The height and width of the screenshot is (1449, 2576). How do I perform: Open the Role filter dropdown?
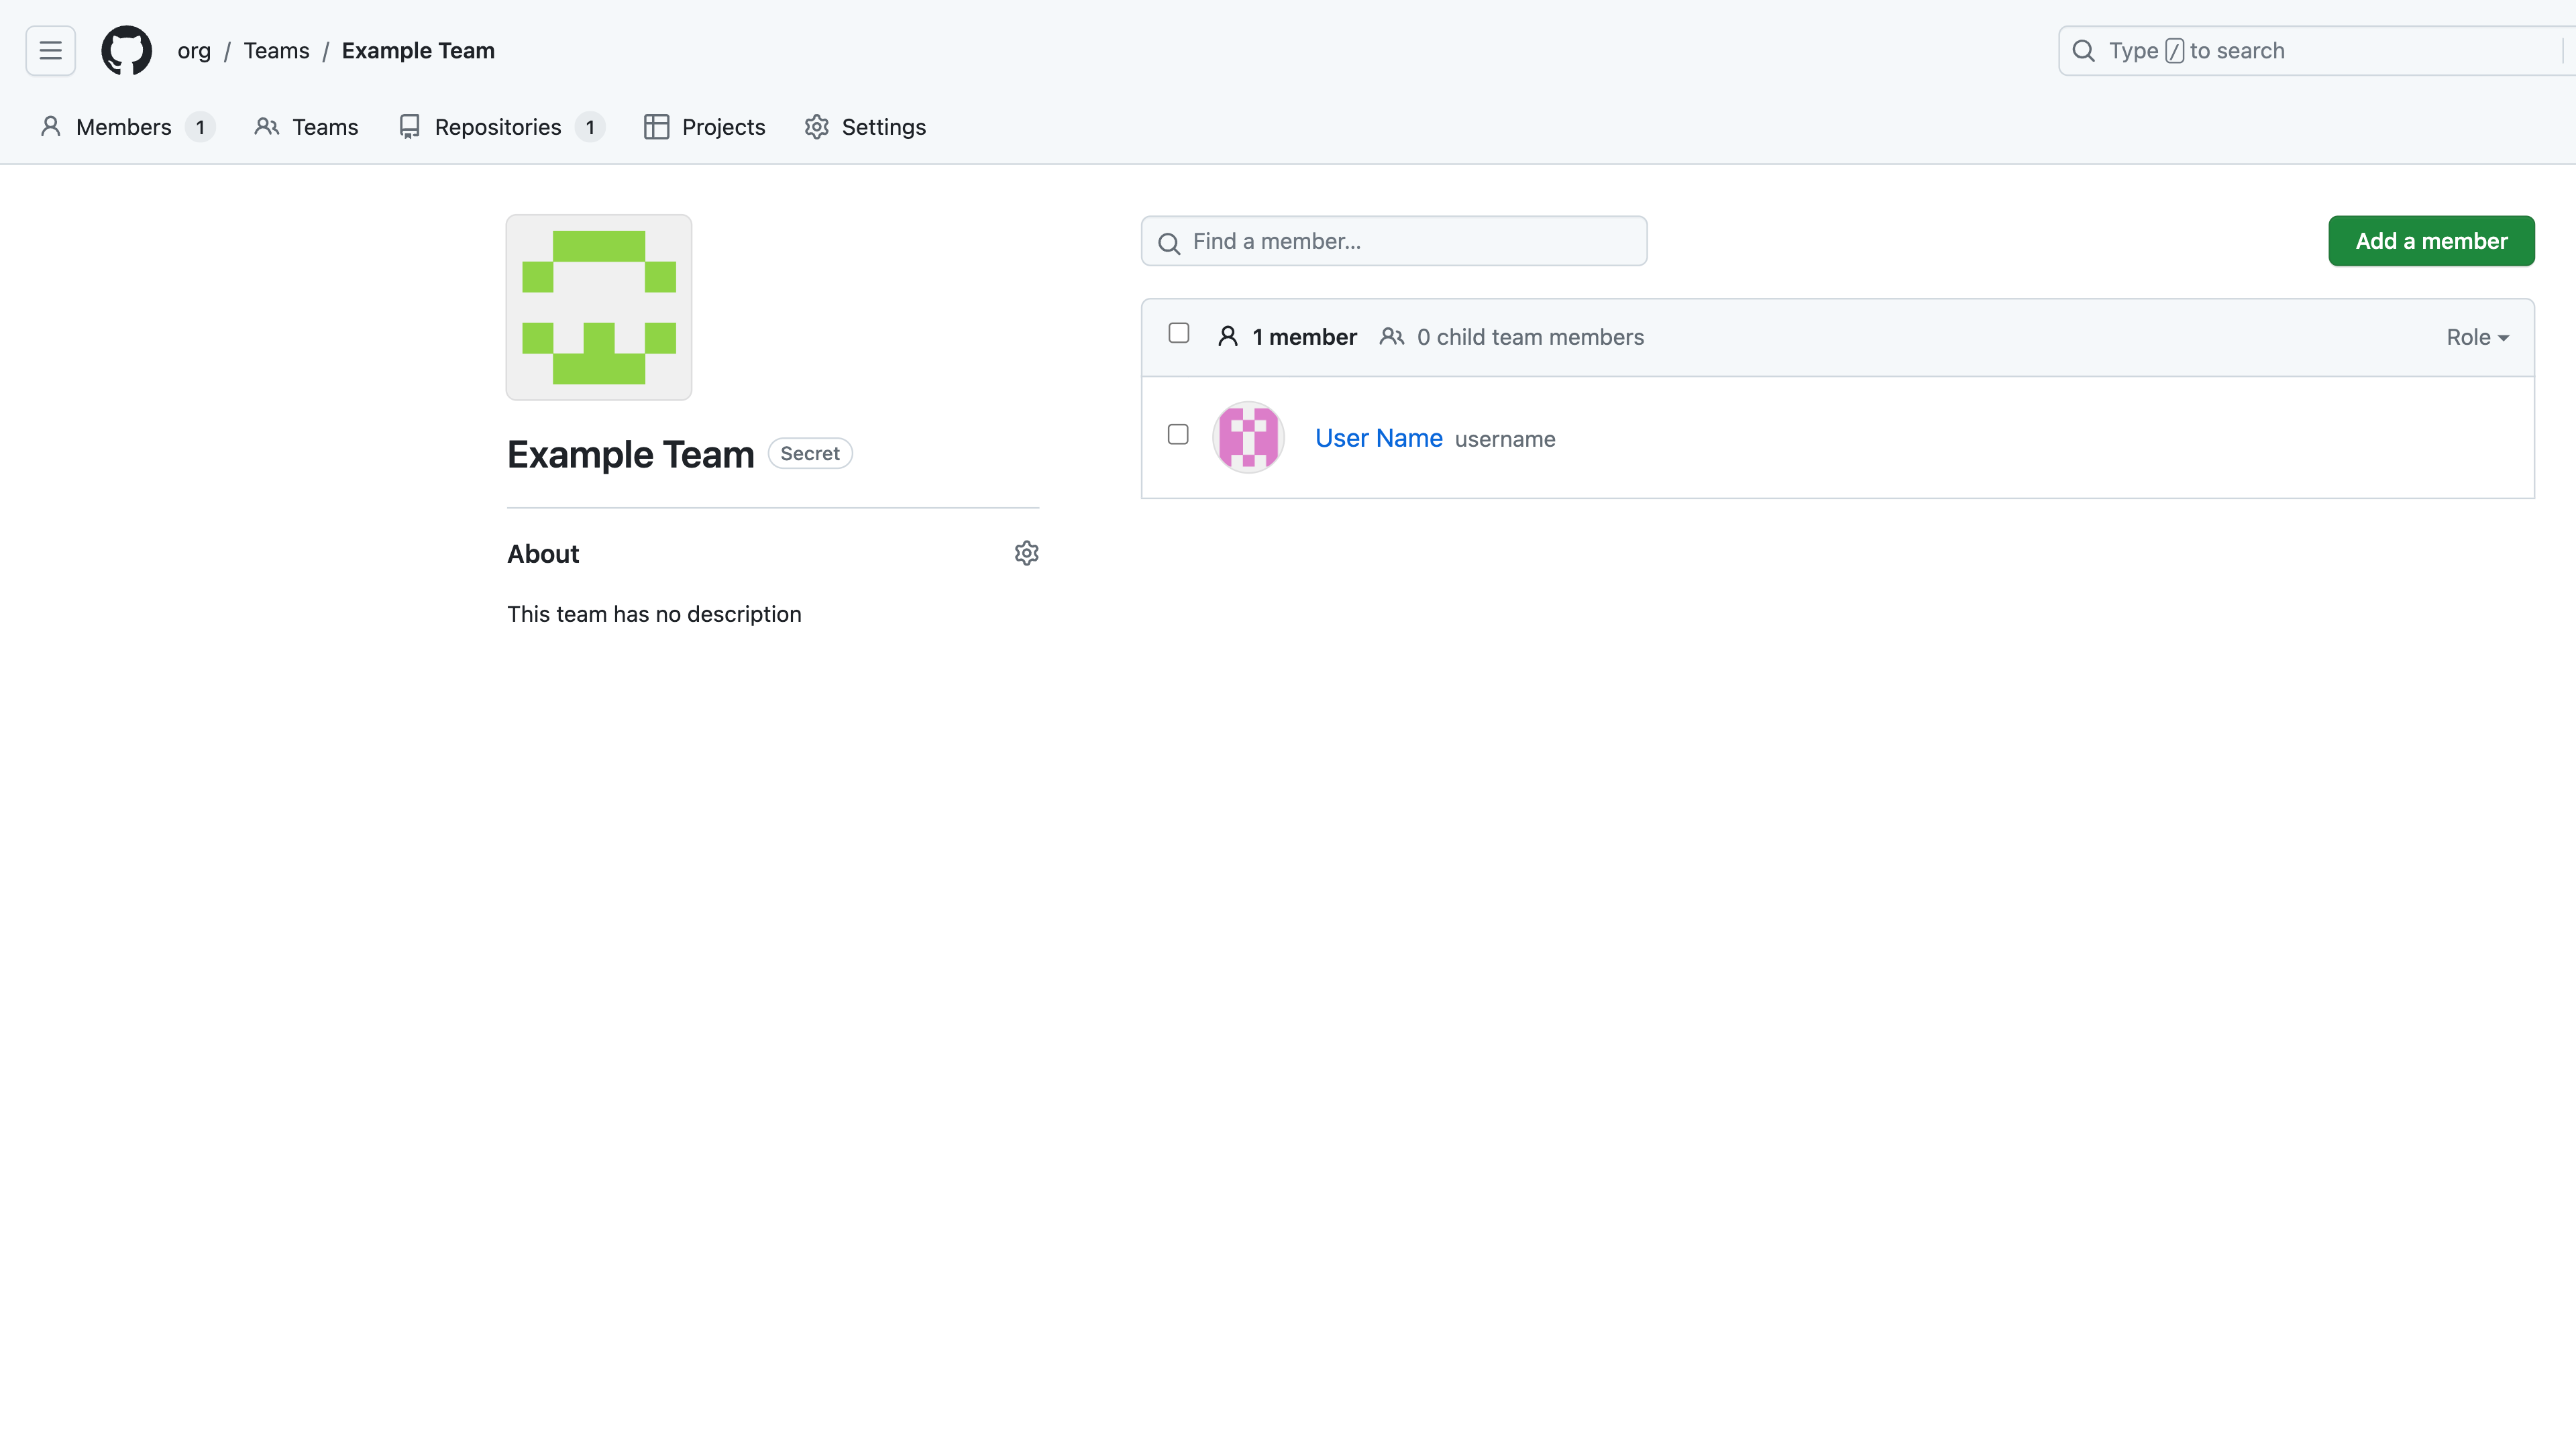coord(2477,337)
